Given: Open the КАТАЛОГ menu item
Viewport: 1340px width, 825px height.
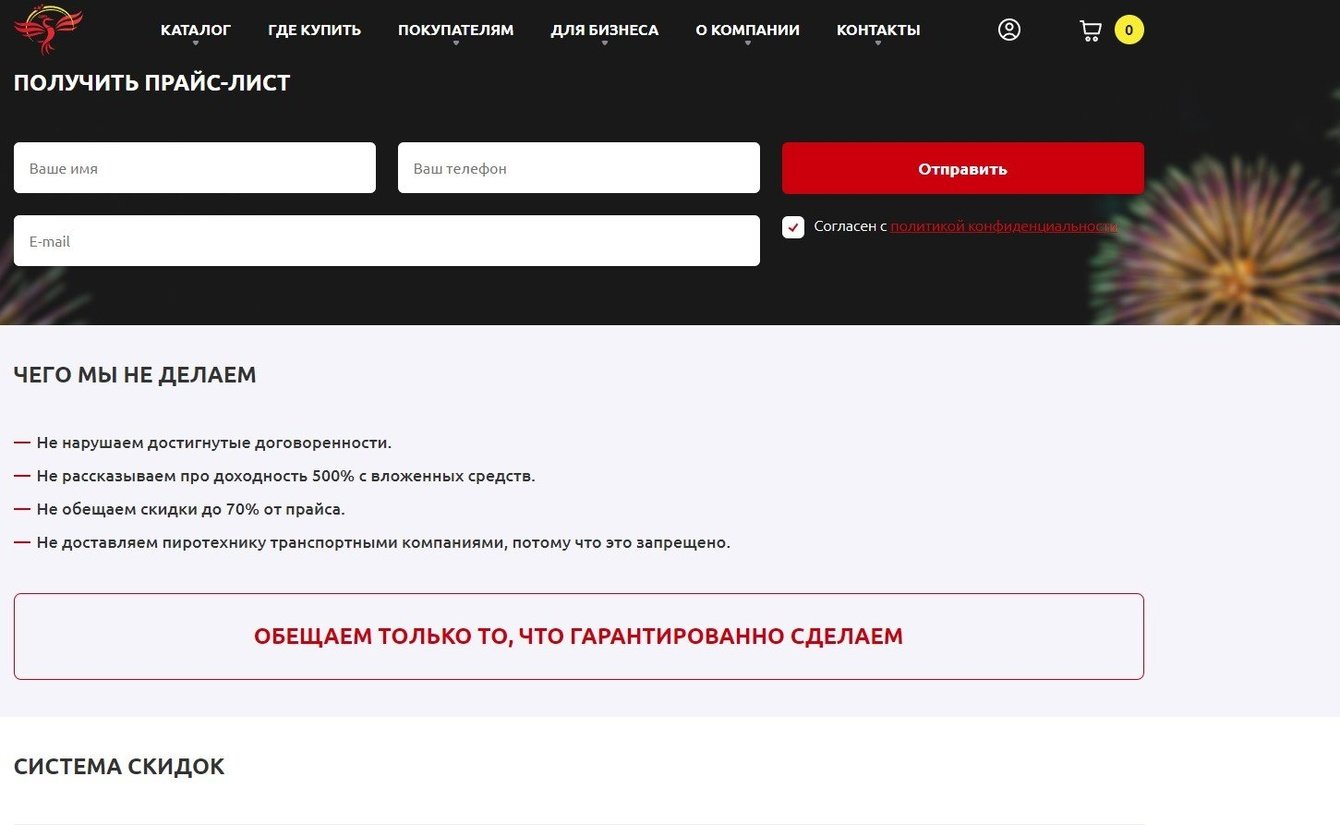Looking at the screenshot, I should [x=196, y=30].
